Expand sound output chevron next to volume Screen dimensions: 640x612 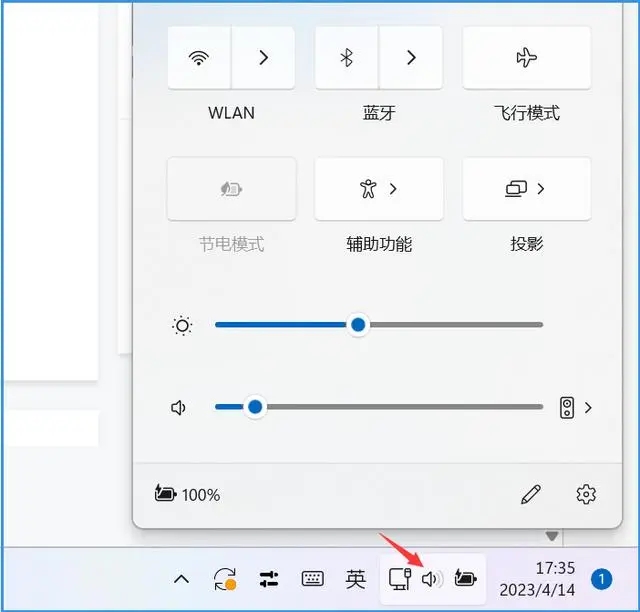pyautogui.click(x=588, y=407)
